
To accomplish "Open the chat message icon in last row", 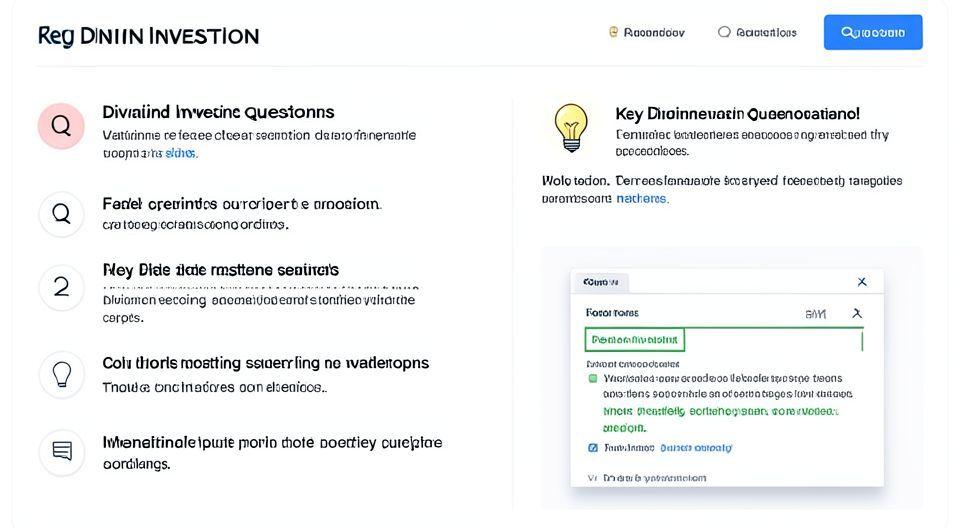I will tap(61, 451).
